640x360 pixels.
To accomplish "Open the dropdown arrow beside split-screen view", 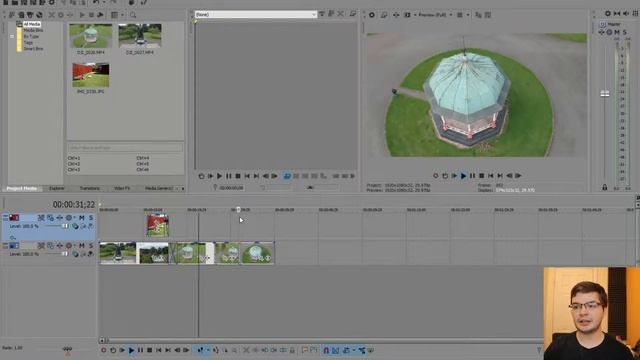I will [415, 15].
